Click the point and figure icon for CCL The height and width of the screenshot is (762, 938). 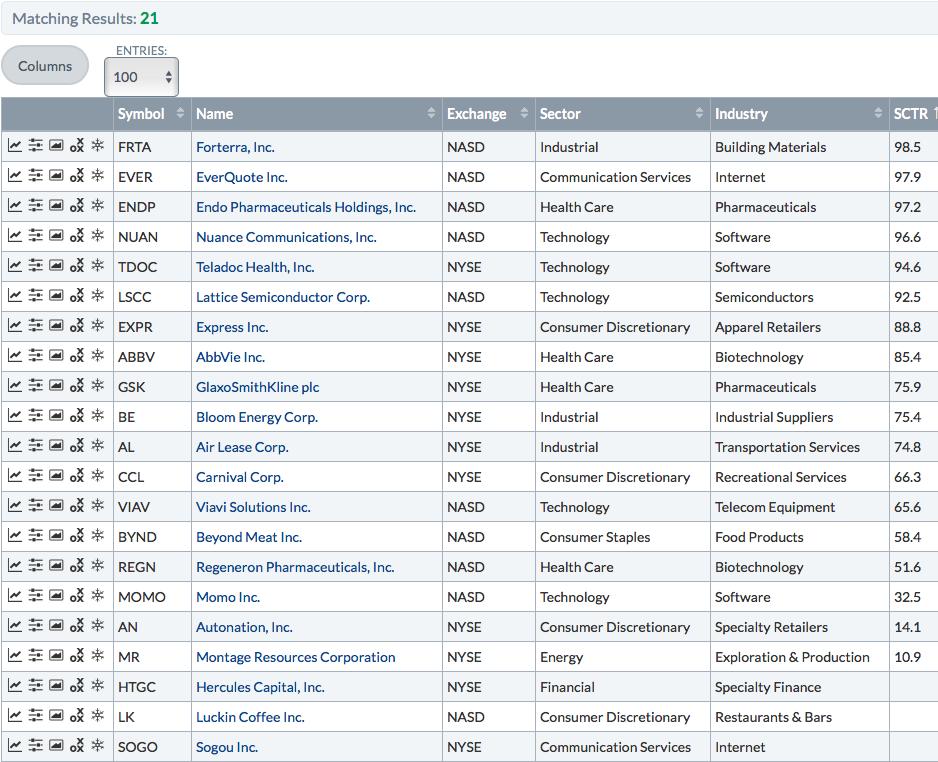tap(77, 476)
